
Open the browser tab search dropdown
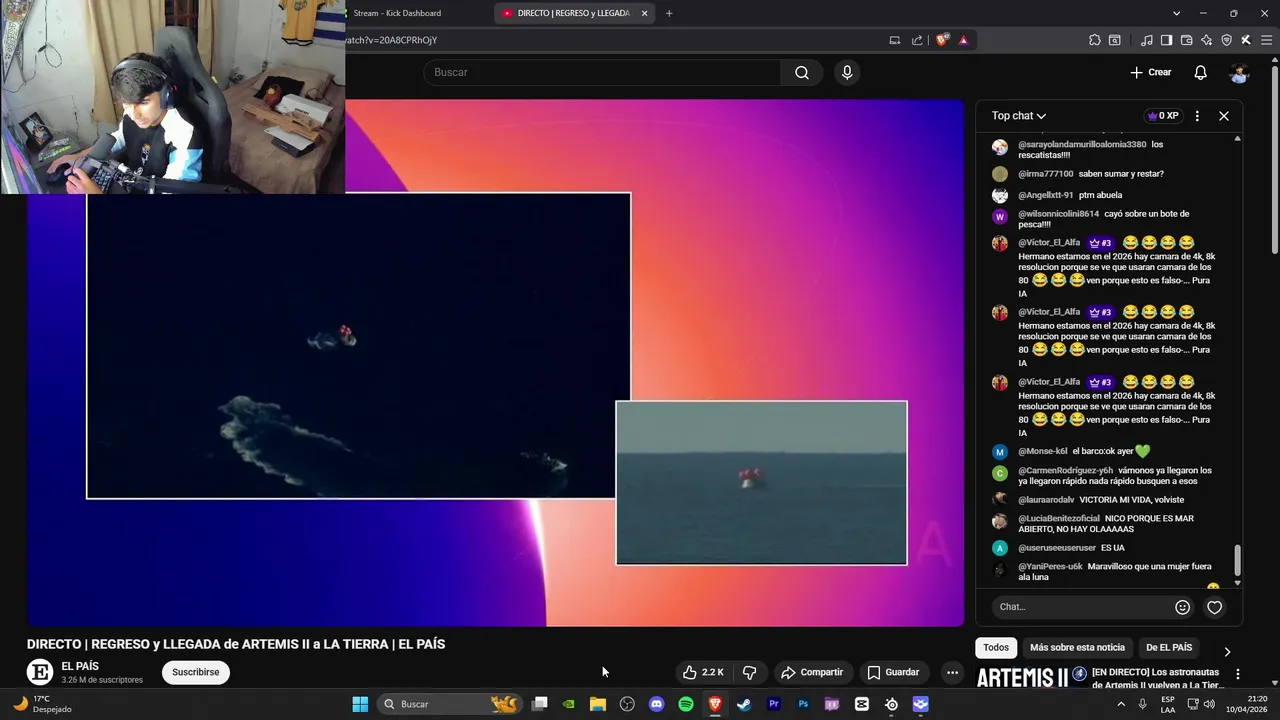pyautogui.click(x=1176, y=13)
